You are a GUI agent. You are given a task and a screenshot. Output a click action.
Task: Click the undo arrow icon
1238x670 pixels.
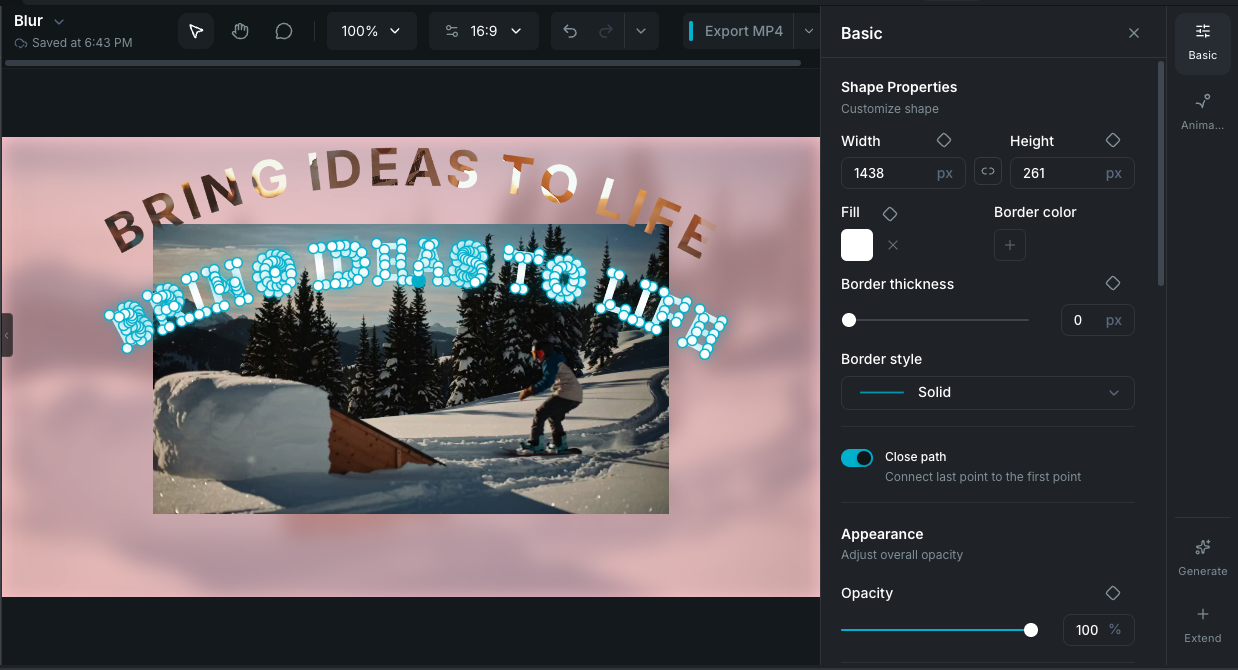[x=569, y=31]
